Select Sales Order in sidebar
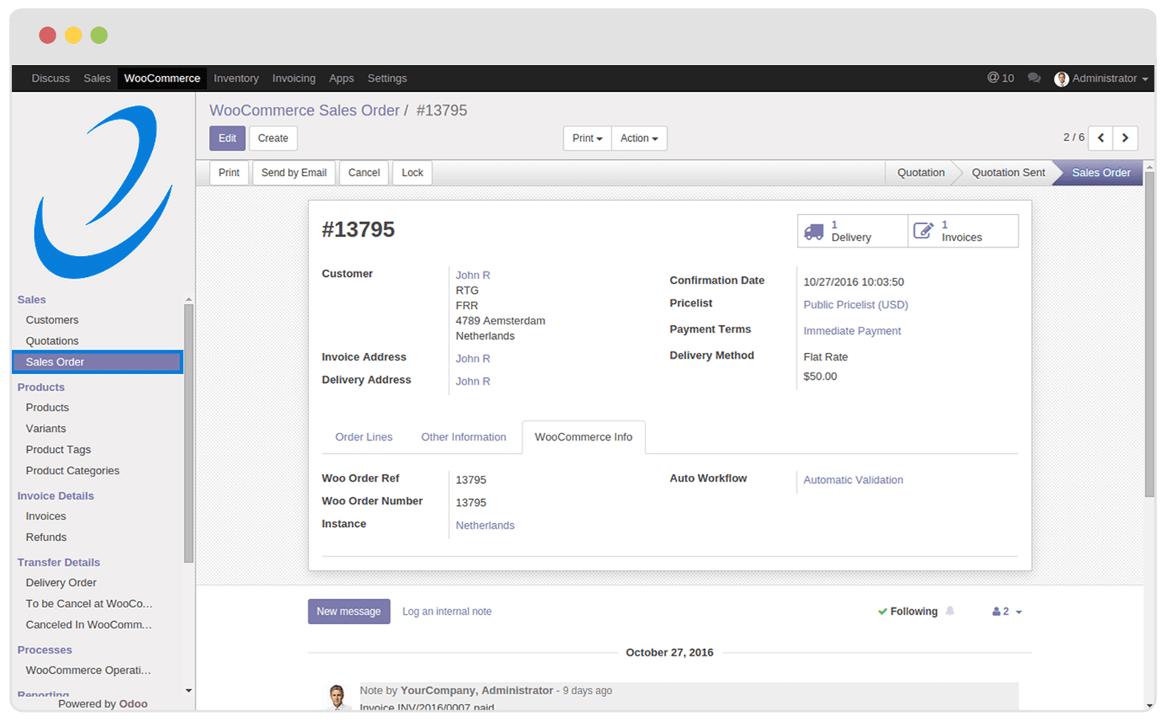Viewport: 1170px width, 722px height. (98, 362)
